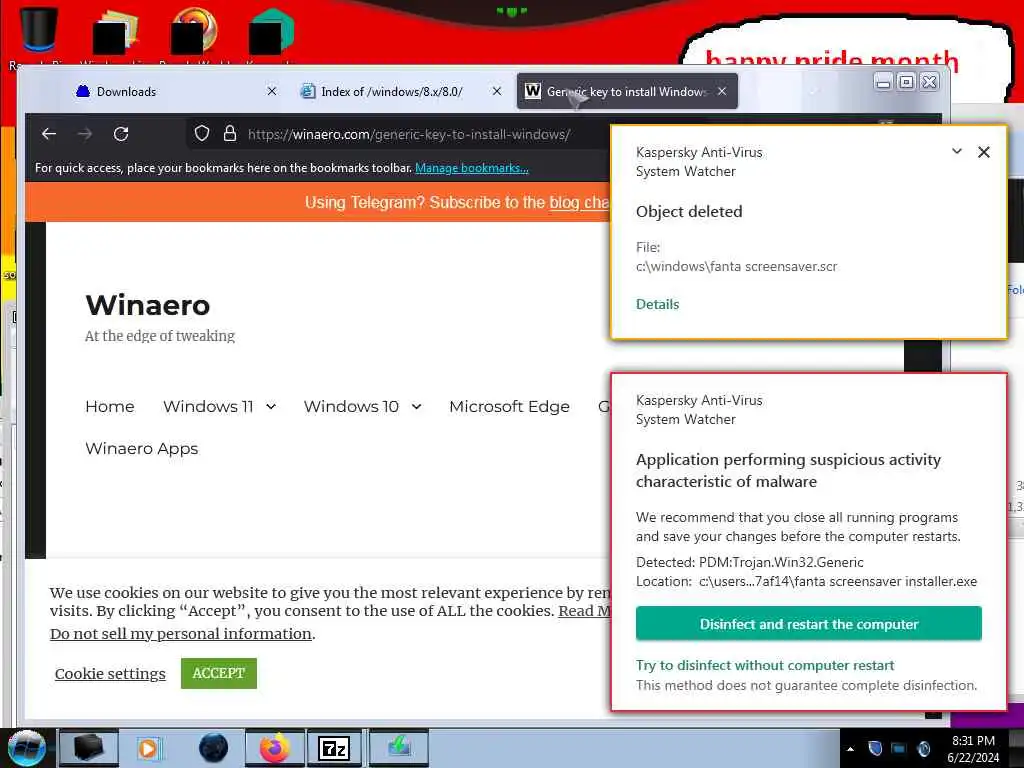Screen dimensions: 1024x768
Task: Open the black box taskbar icon
Action: click(89, 748)
